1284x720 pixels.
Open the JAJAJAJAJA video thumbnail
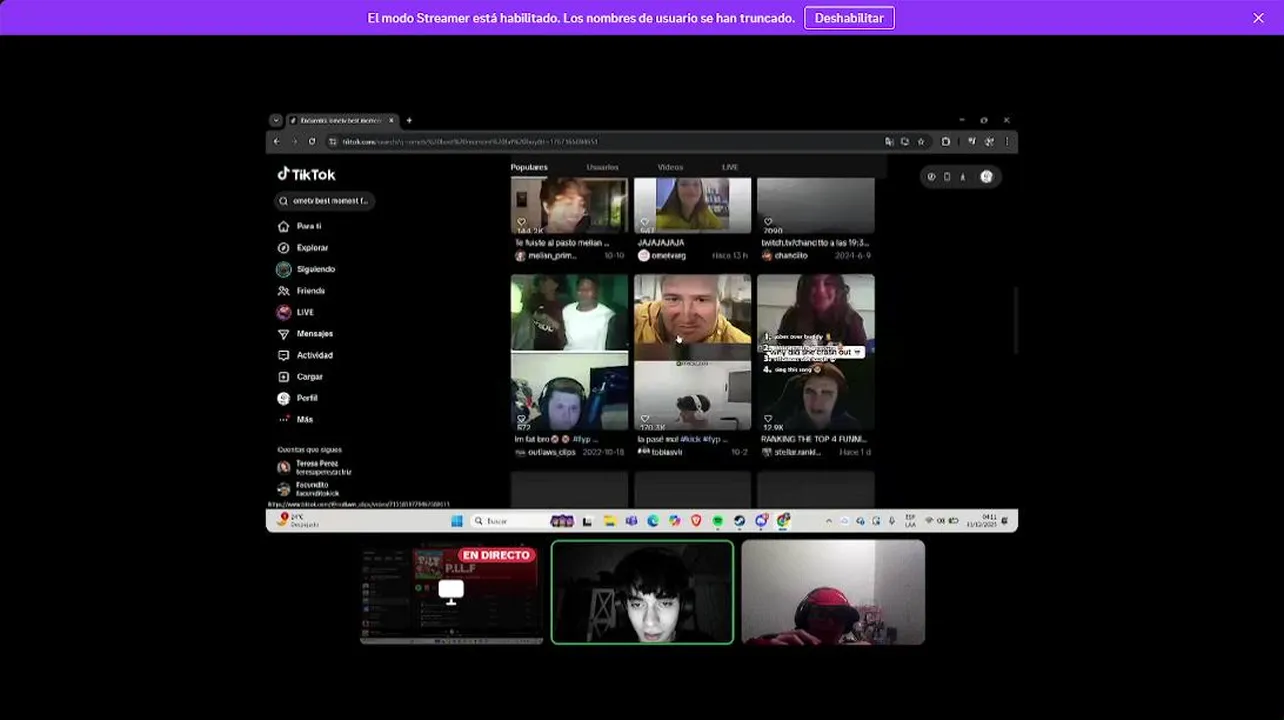tap(692, 206)
